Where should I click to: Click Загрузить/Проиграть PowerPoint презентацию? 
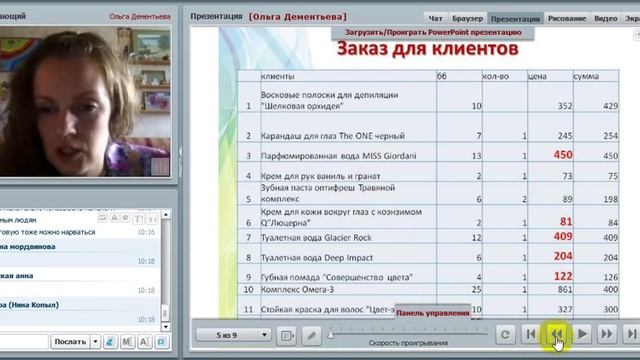coord(433,32)
